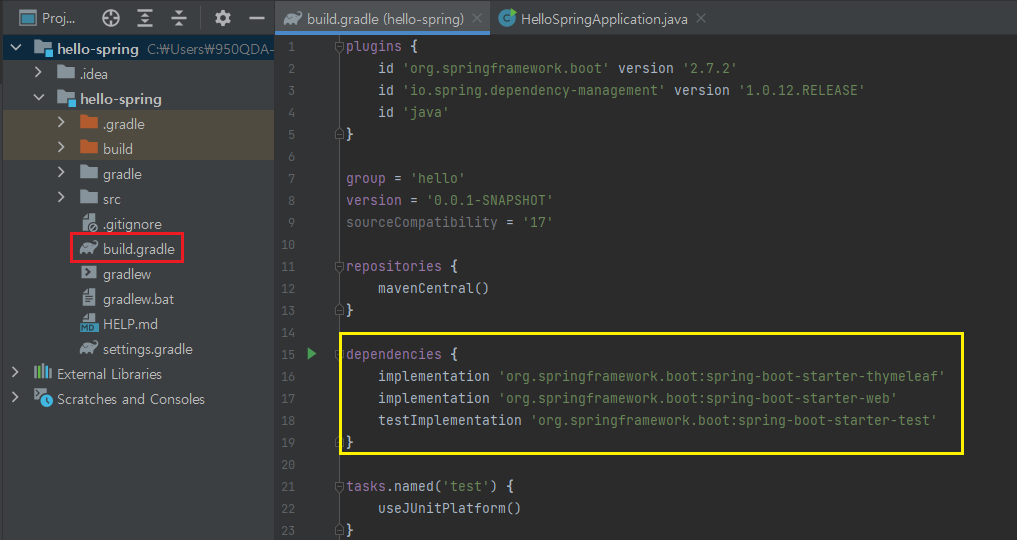The image size is (1017, 540).
Task: Expand Scratches and Consoles node
Action: tap(16, 397)
